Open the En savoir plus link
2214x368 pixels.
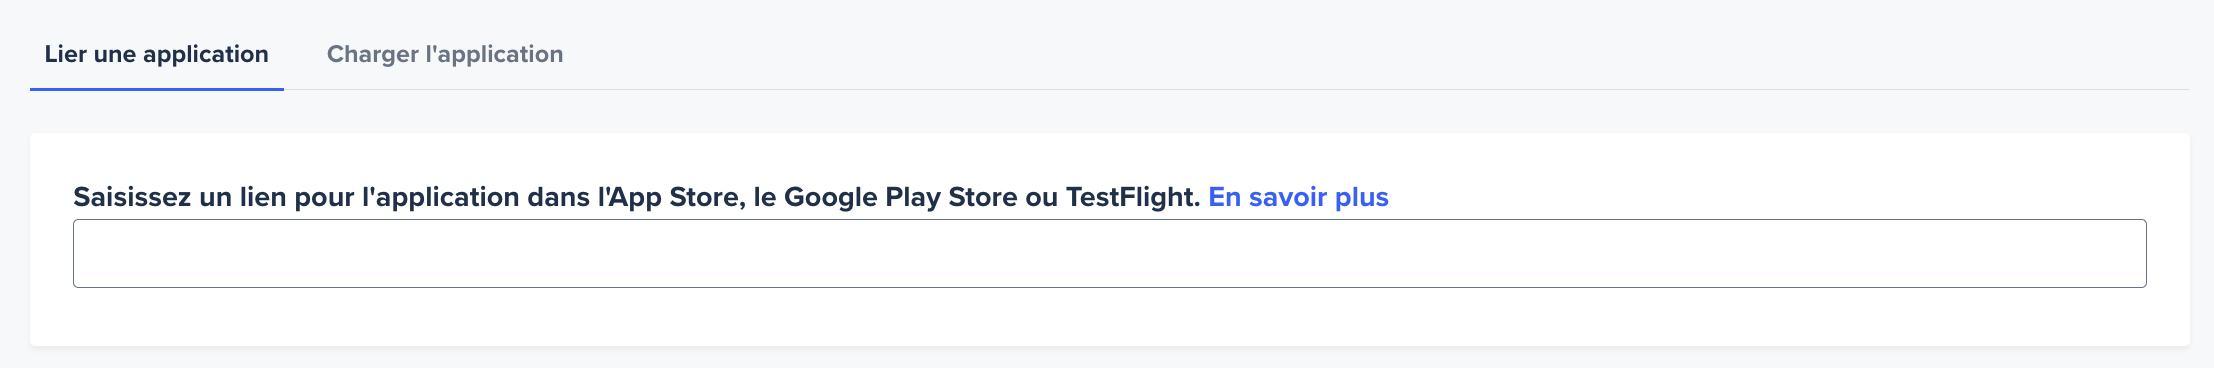click(1298, 197)
